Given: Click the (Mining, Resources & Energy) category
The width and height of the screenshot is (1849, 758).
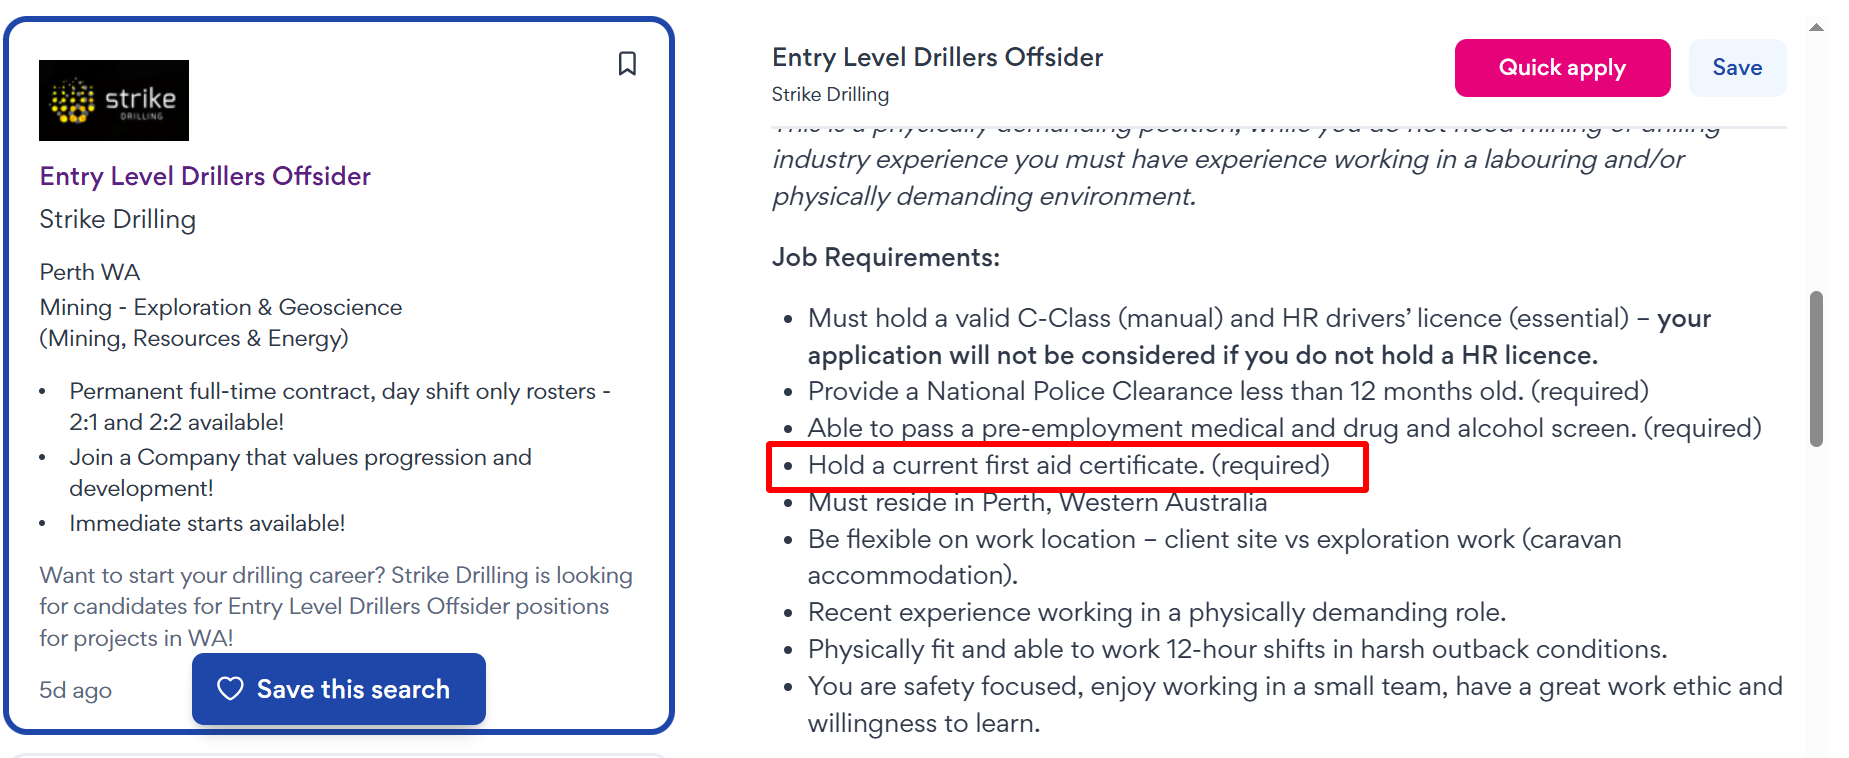Looking at the screenshot, I should tap(194, 338).
